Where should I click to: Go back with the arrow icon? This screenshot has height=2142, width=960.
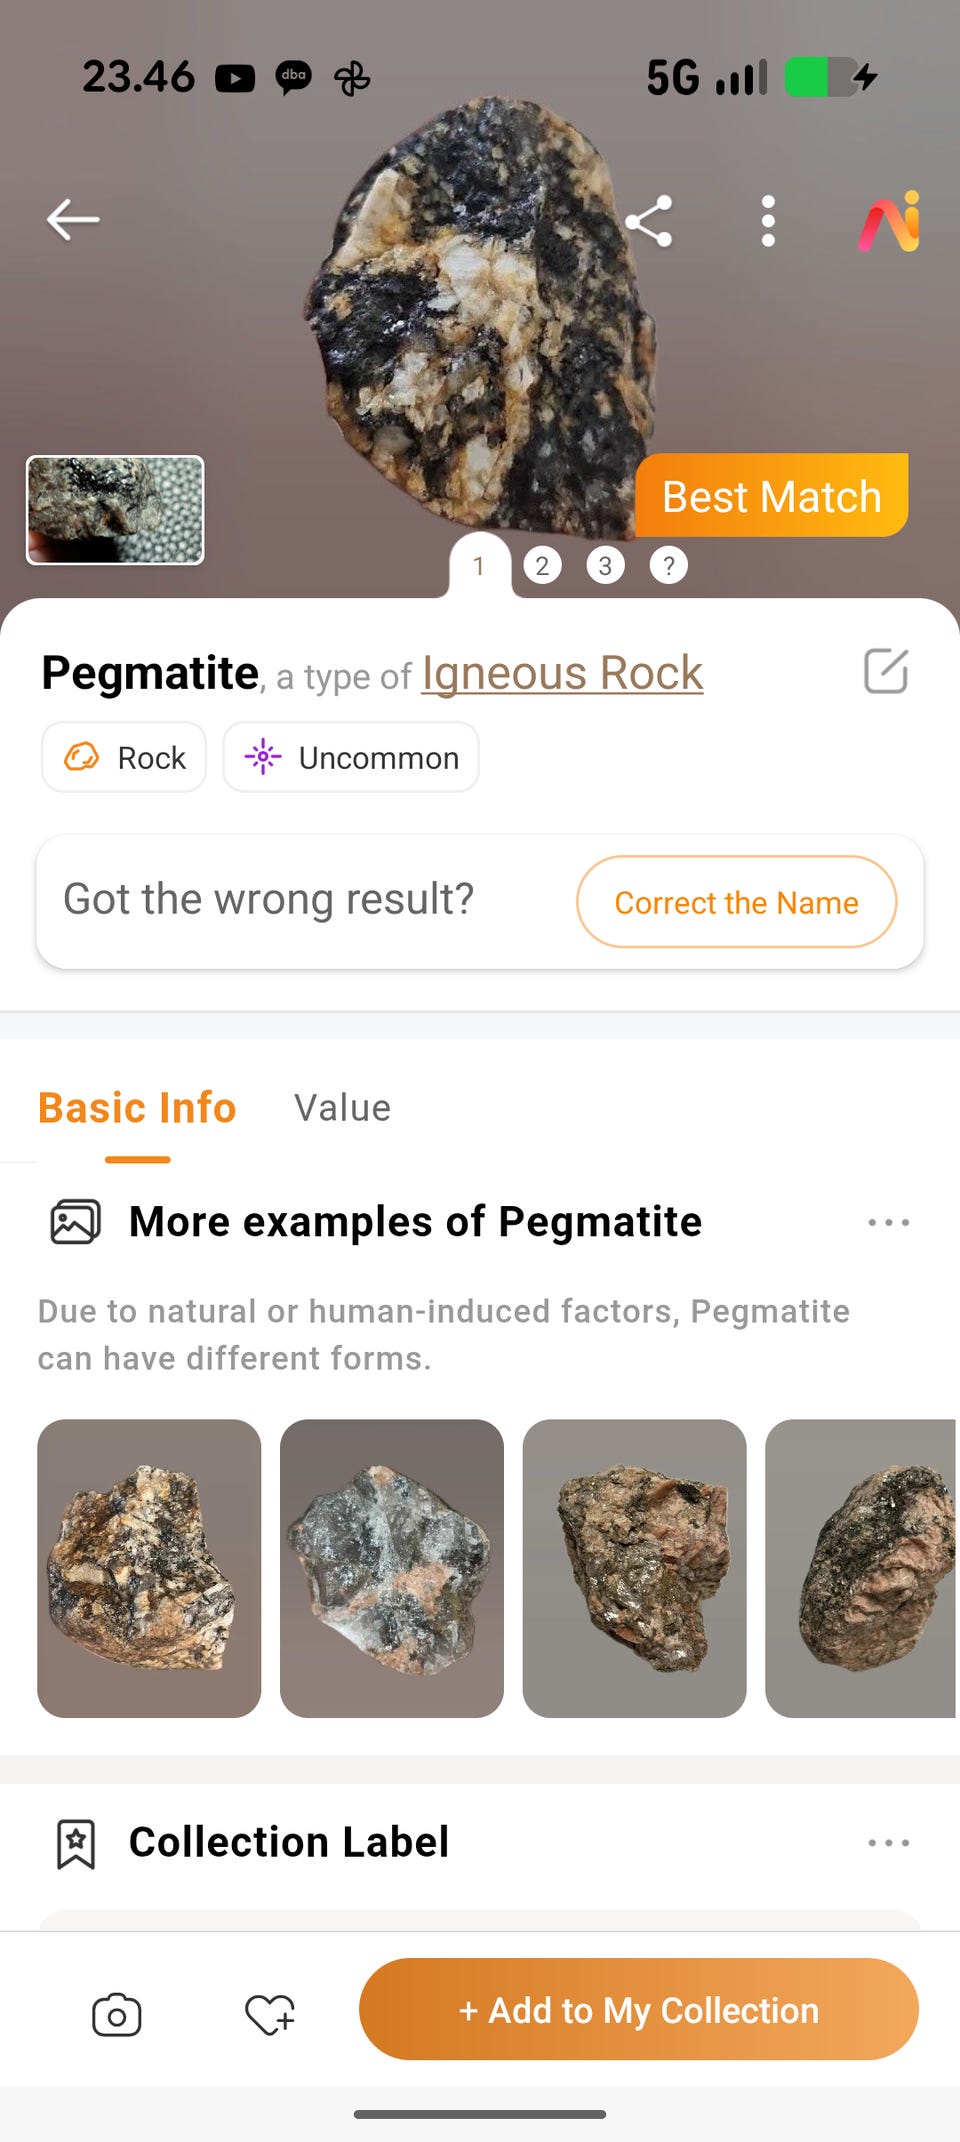73,220
